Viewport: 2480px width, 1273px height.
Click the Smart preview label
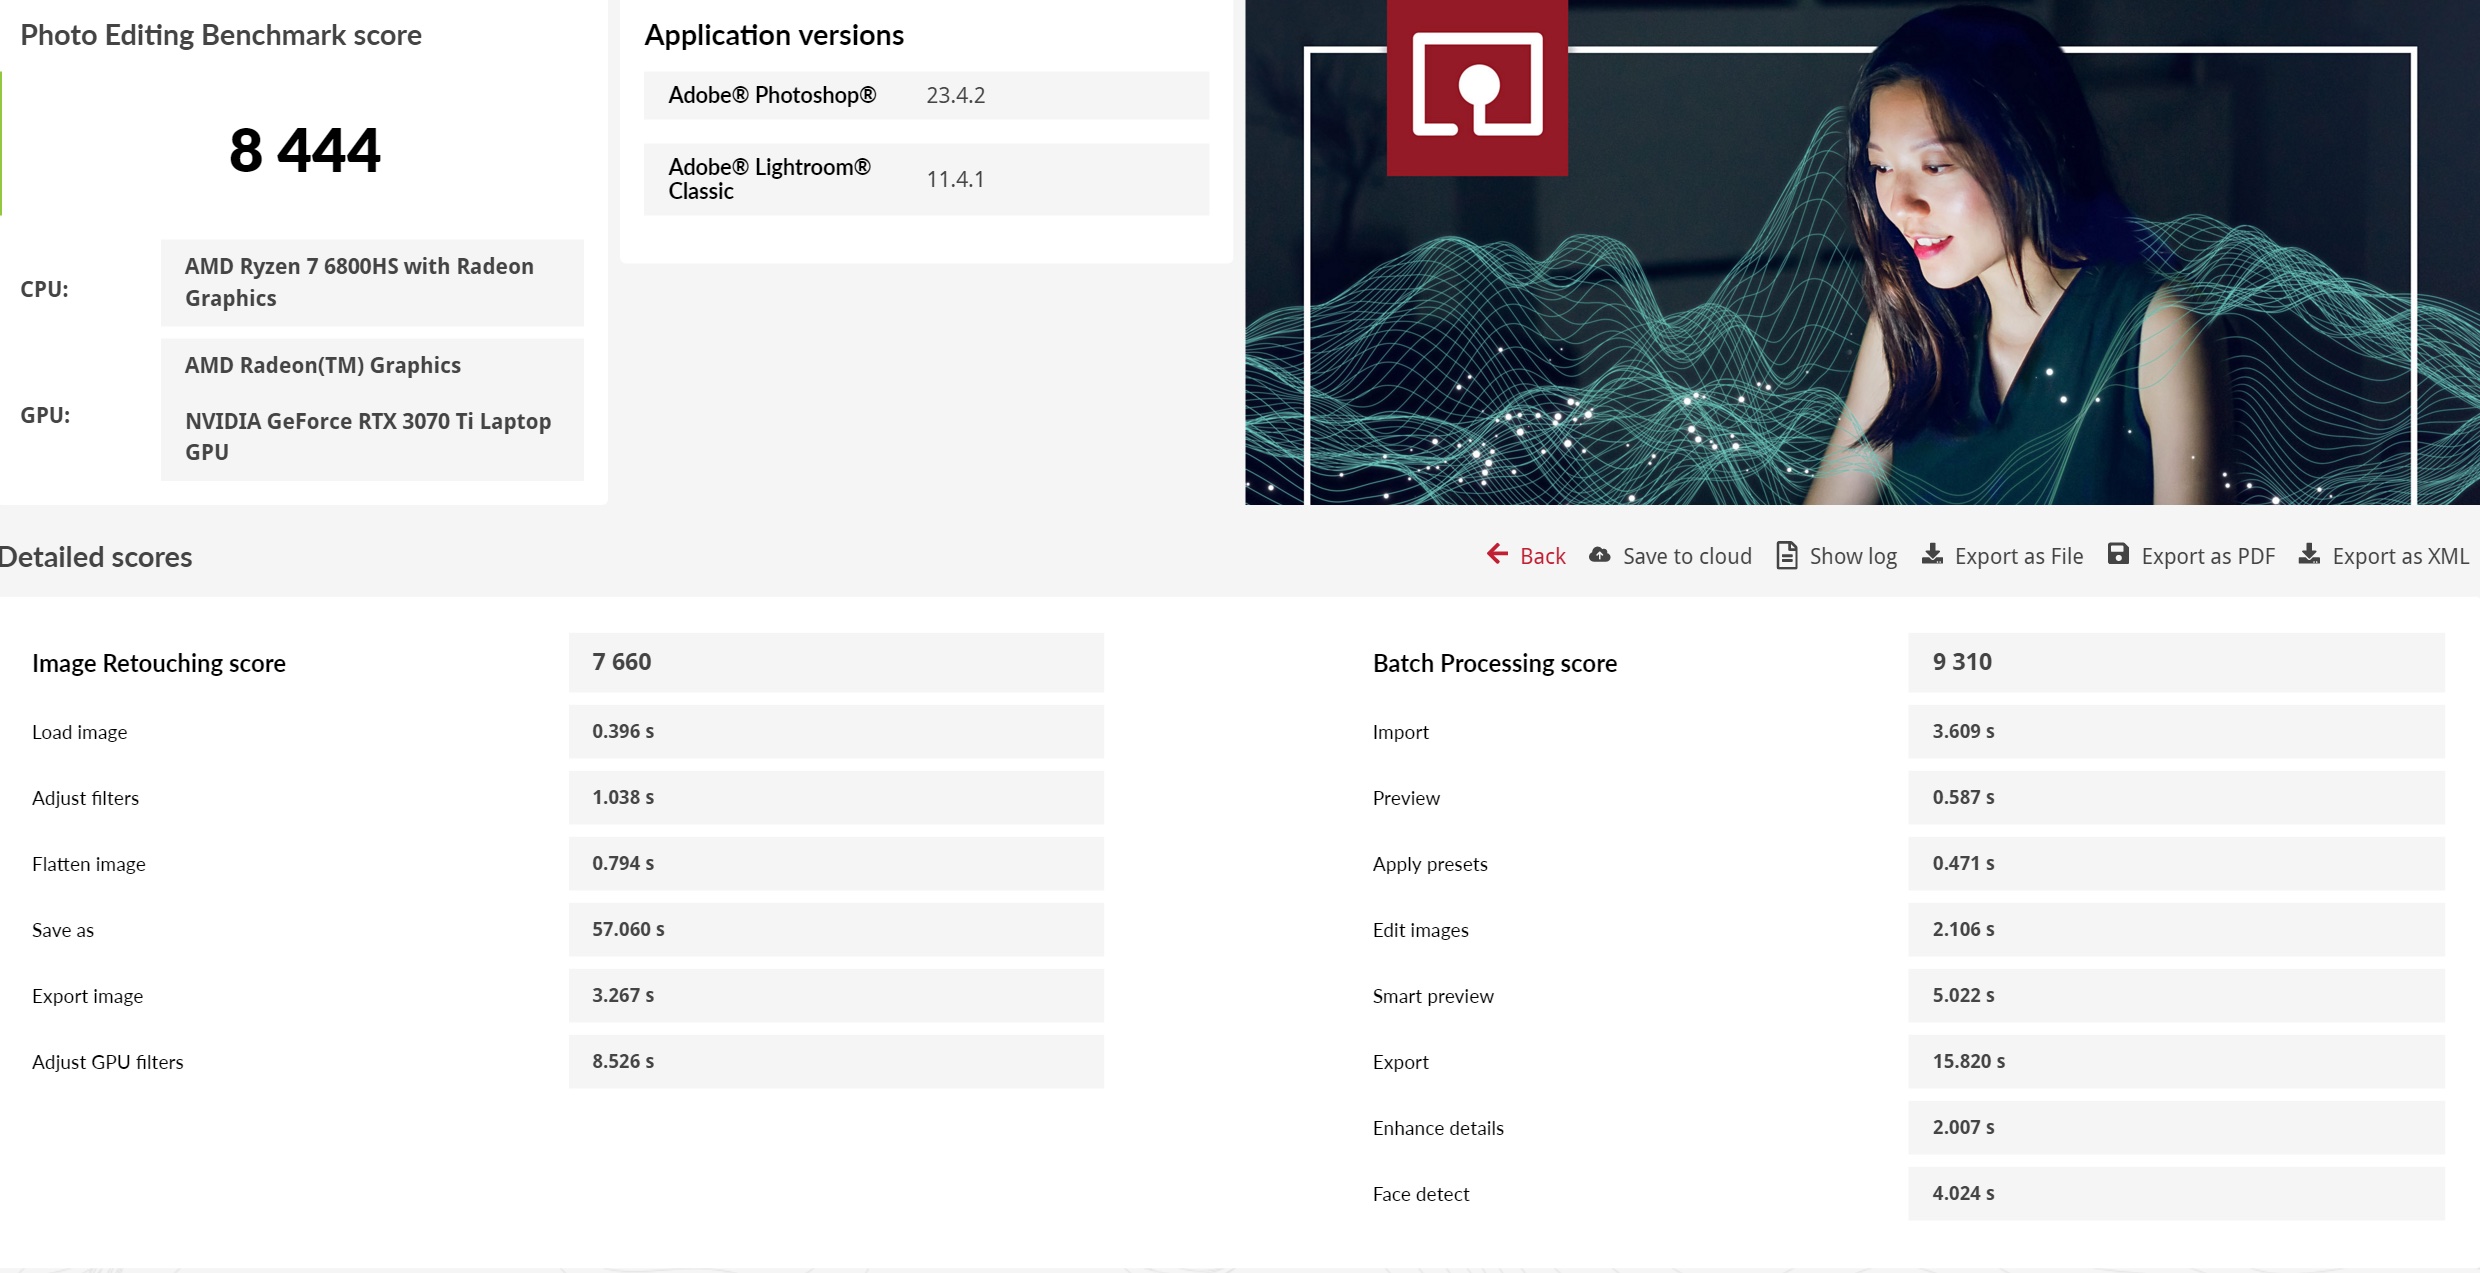coord(1434,996)
